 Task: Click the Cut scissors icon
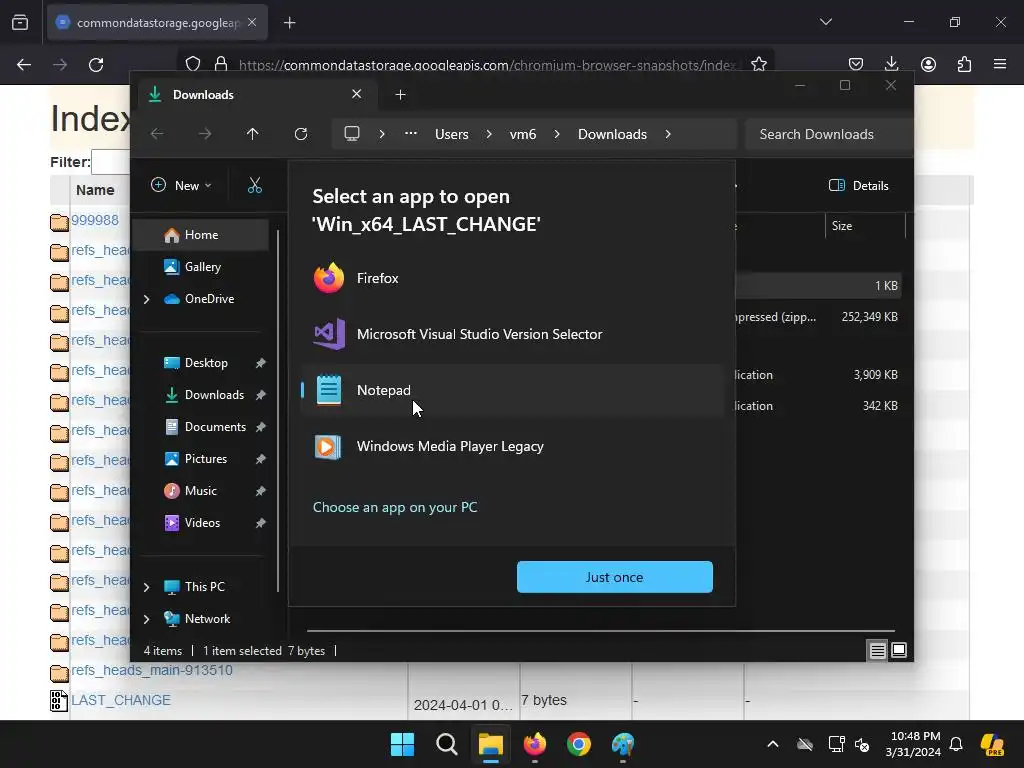pos(255,185)
